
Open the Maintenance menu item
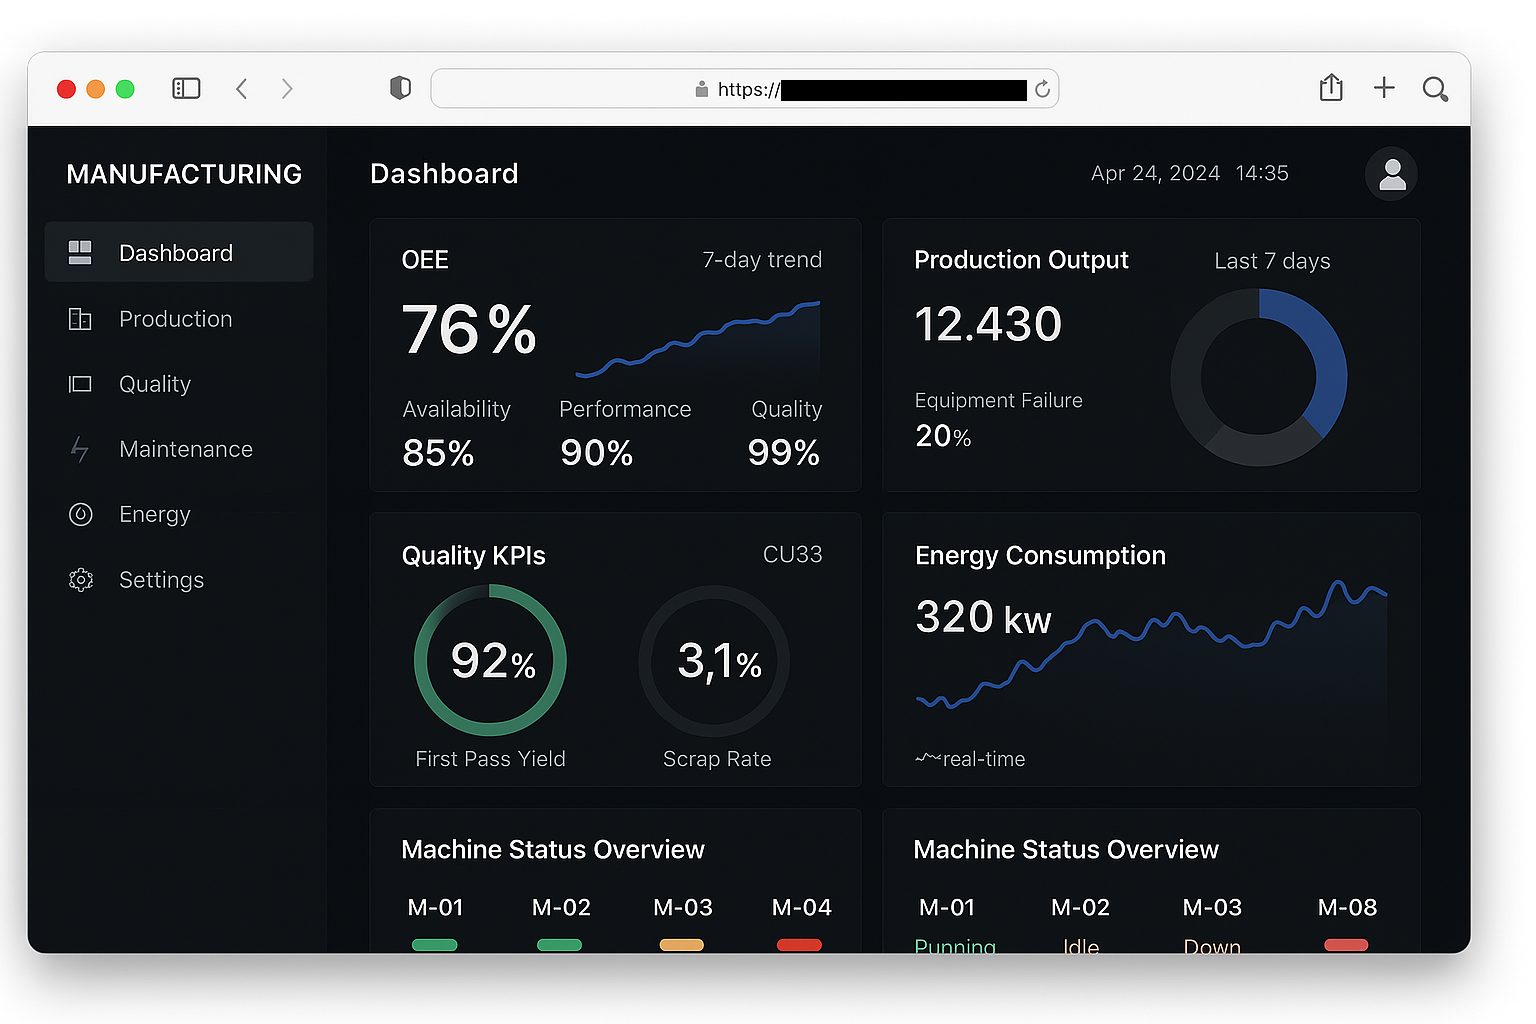tap(185, 449)
